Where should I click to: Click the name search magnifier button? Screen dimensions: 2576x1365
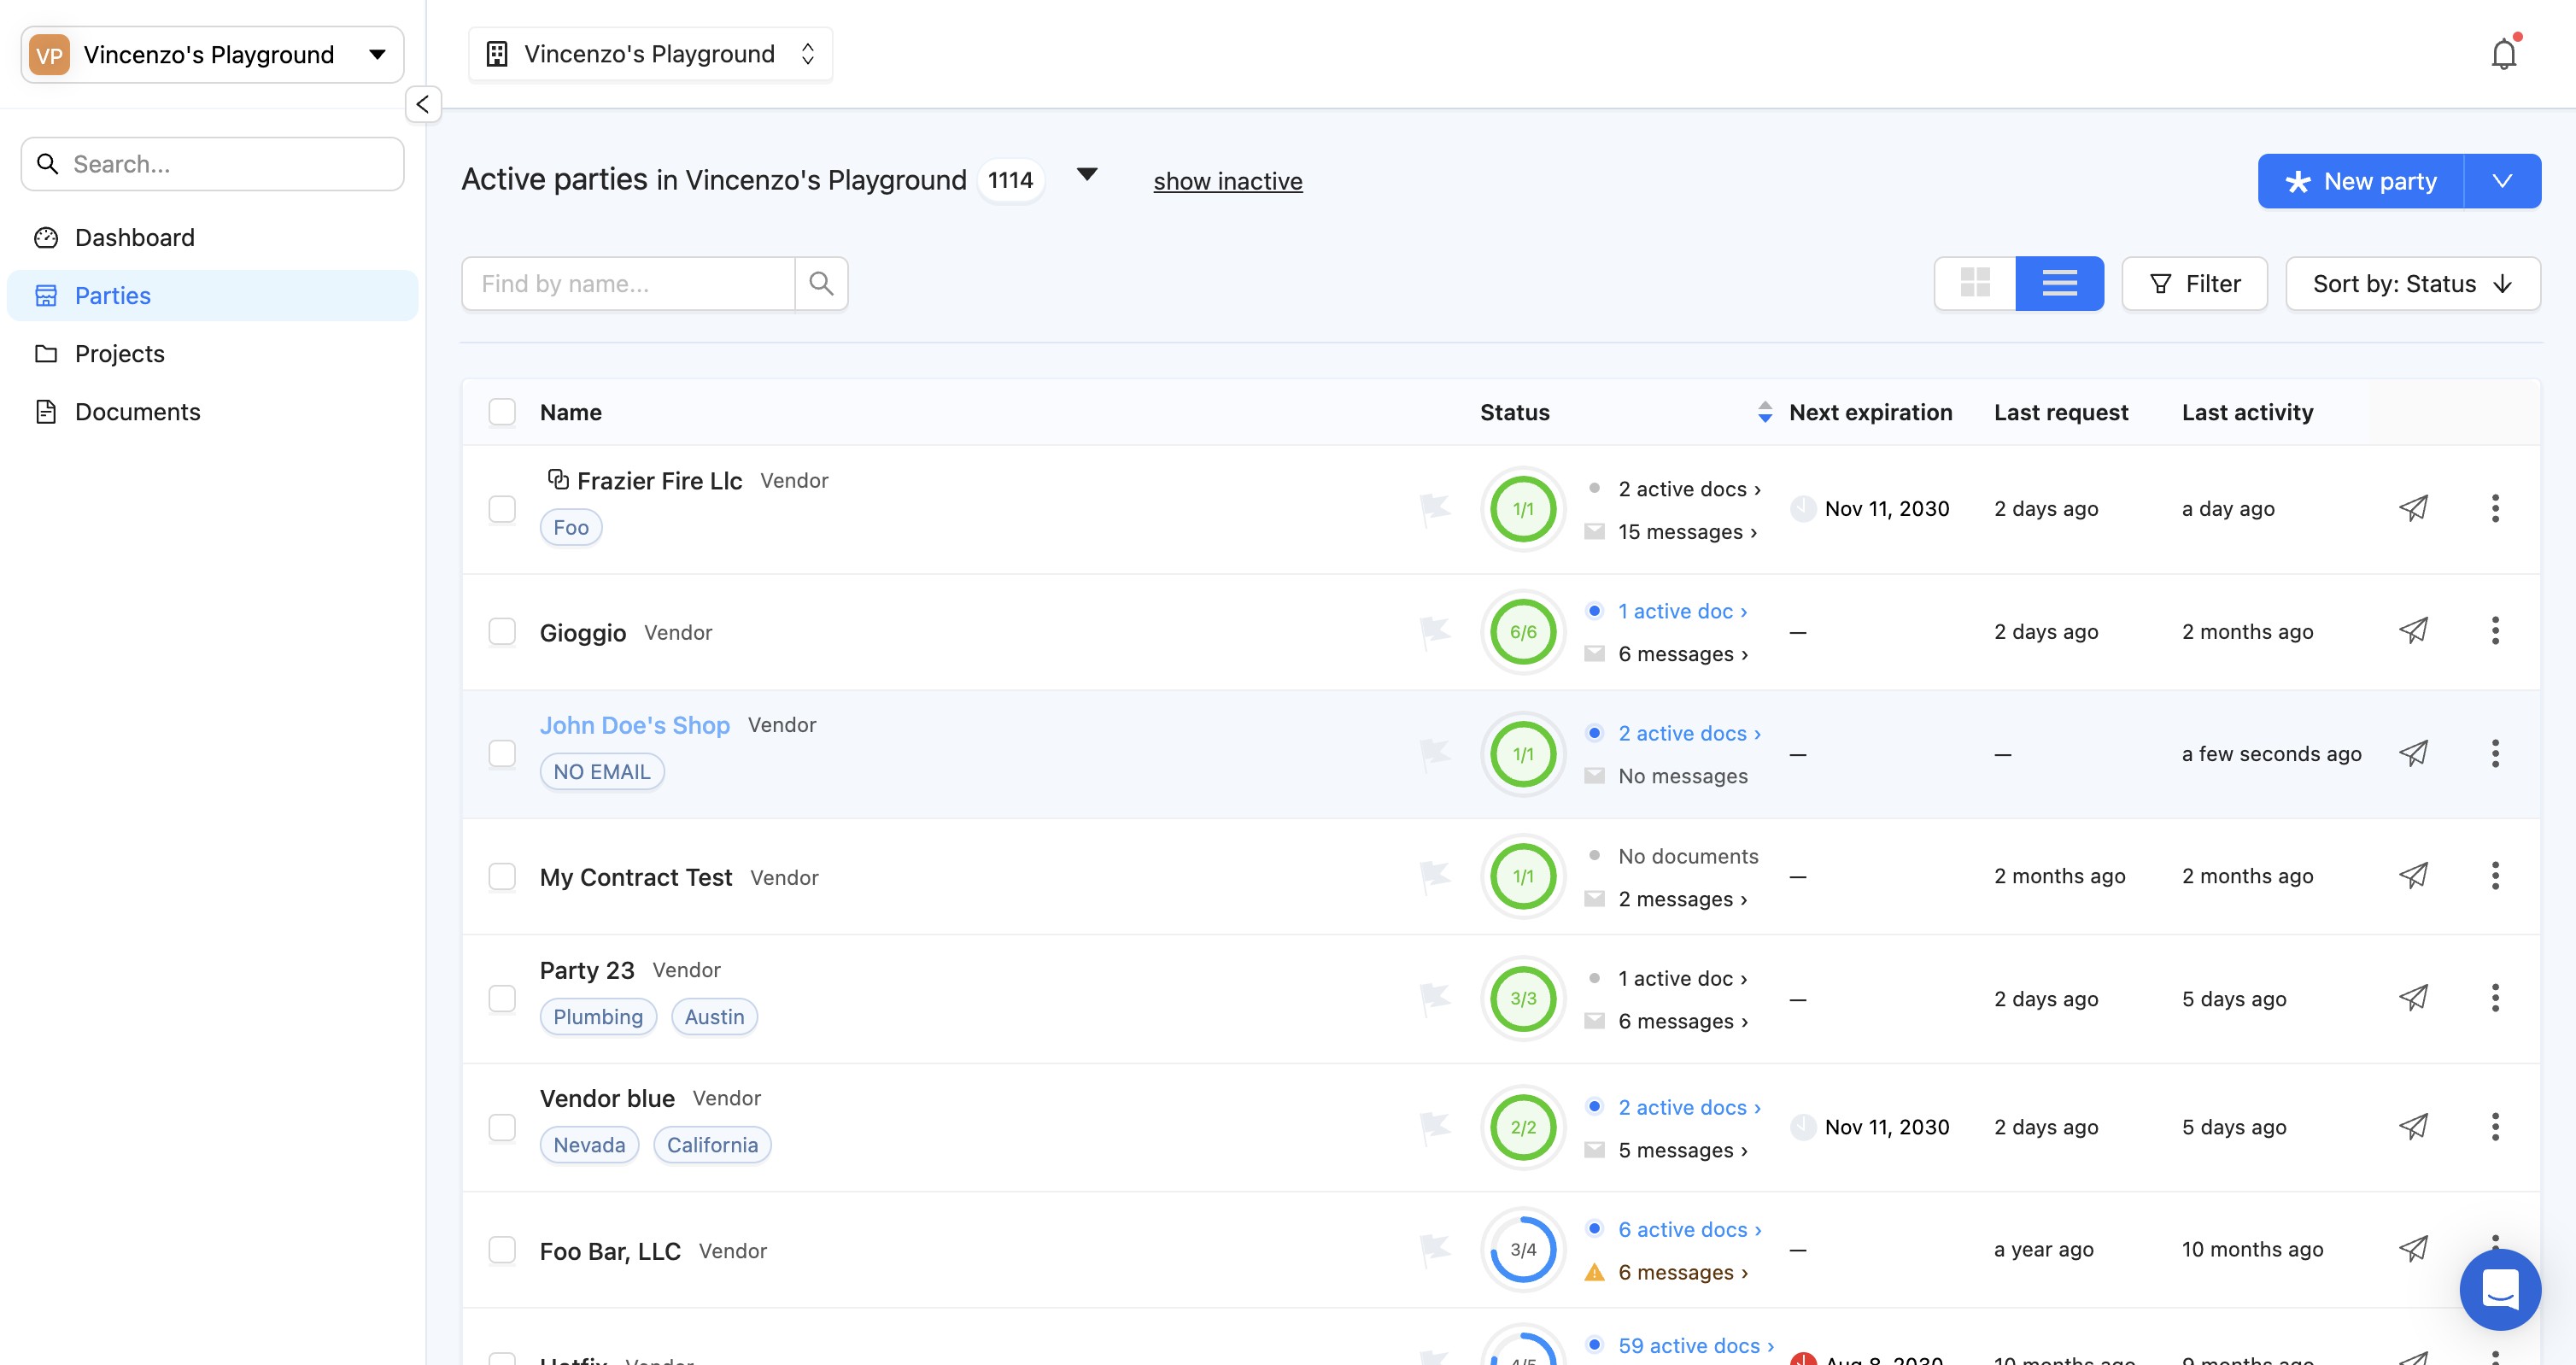(821, 283)
